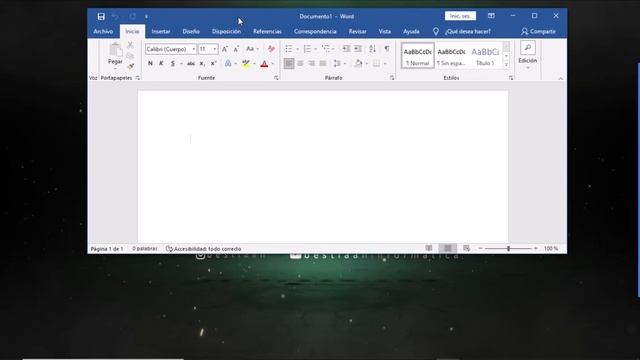Select the Revisar tab
This screenshot has width=640, height=360.
point(358,31)
